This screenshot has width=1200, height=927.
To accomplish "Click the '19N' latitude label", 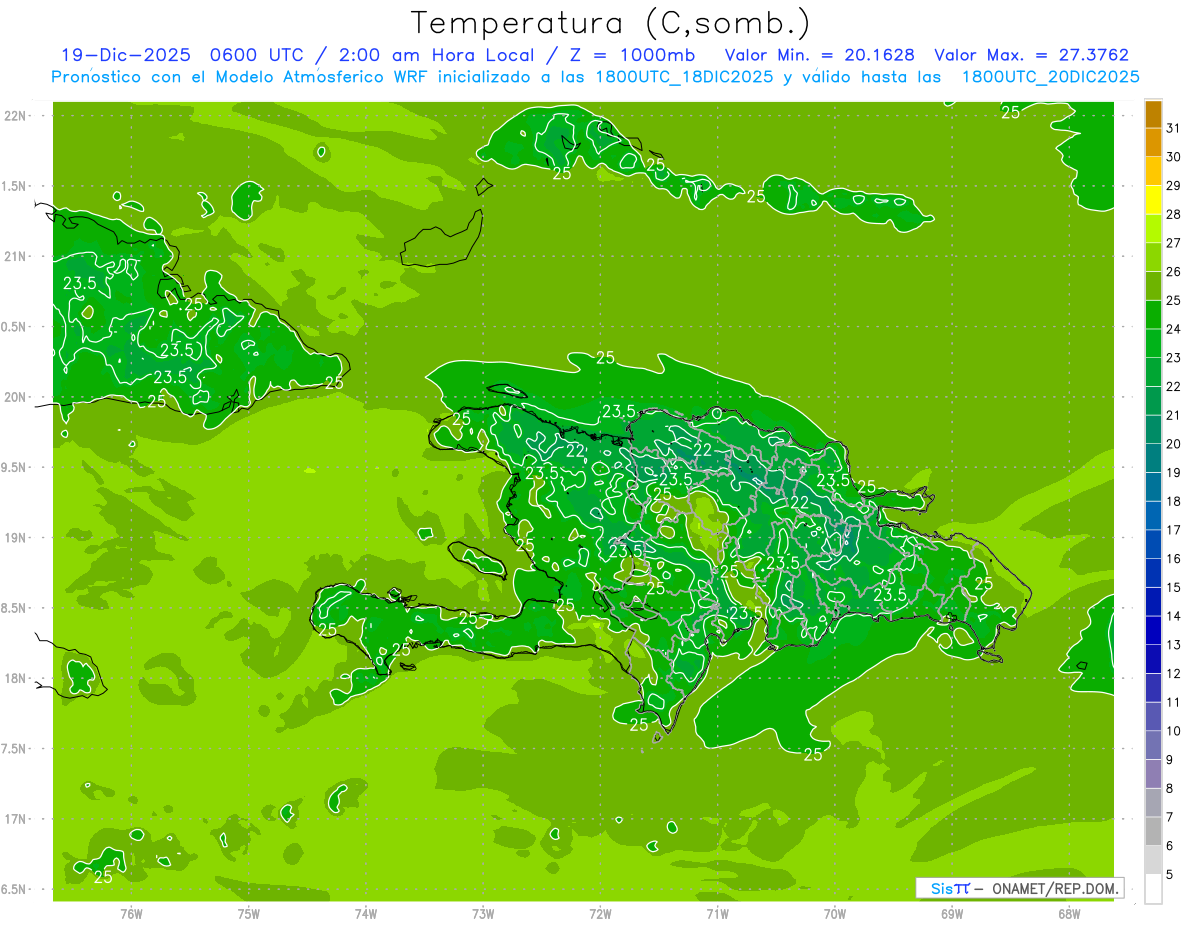I will coord(16,538).
